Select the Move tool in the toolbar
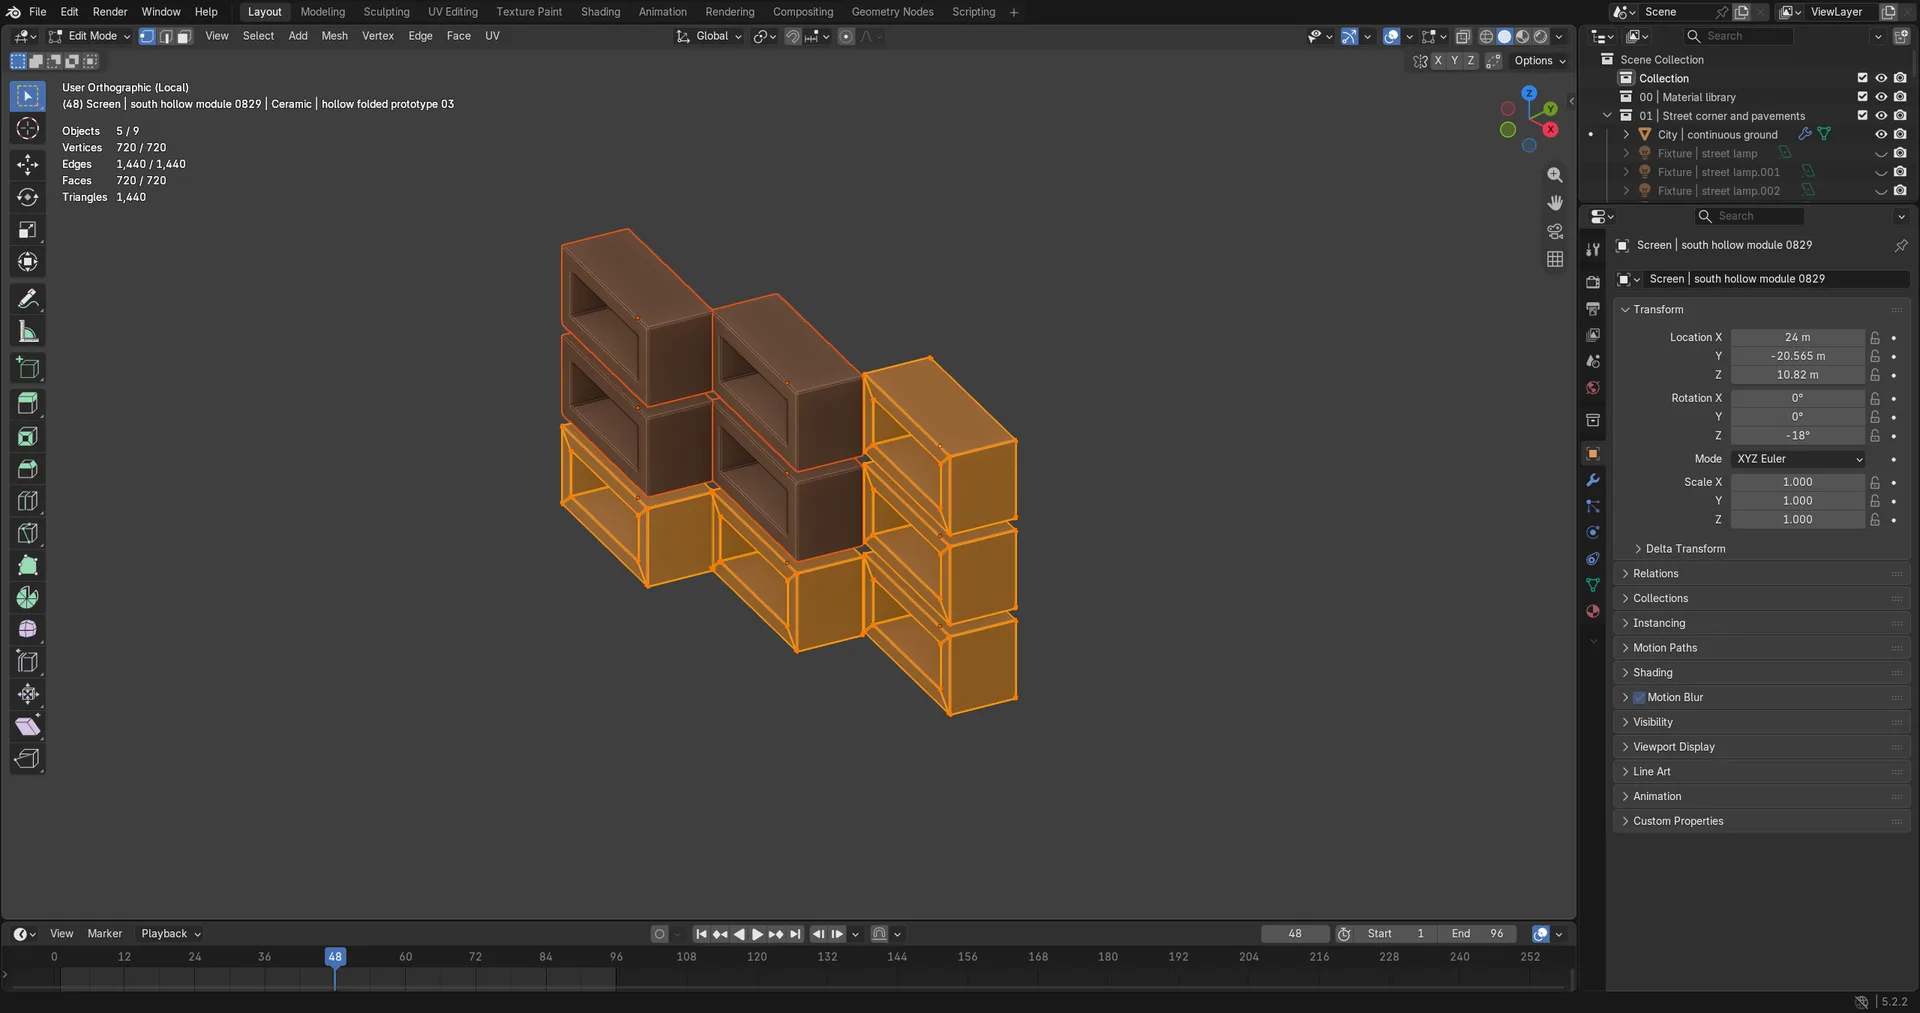Image resolution: width=1920 pixels, height=1013 pixels. tap(28, 164)
